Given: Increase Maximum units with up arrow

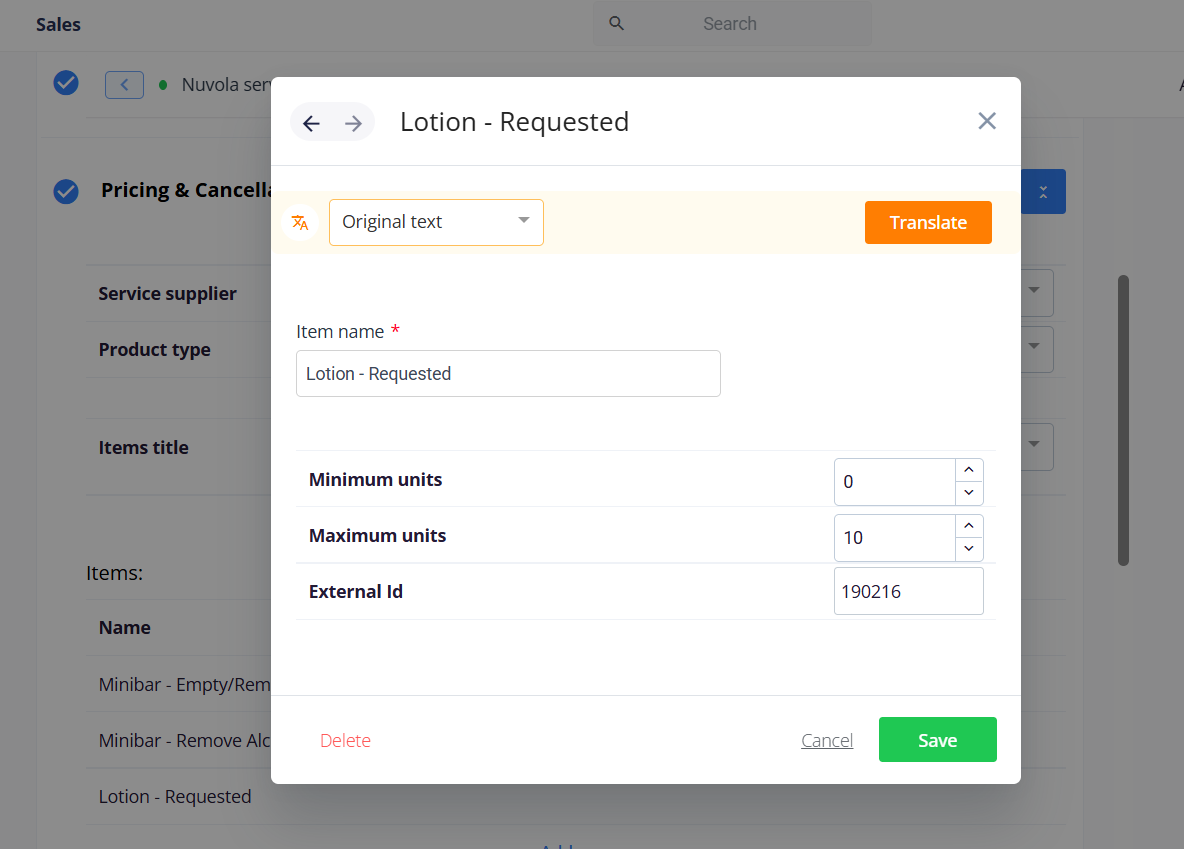Looking at the screenshot, I should pos(969,526).
